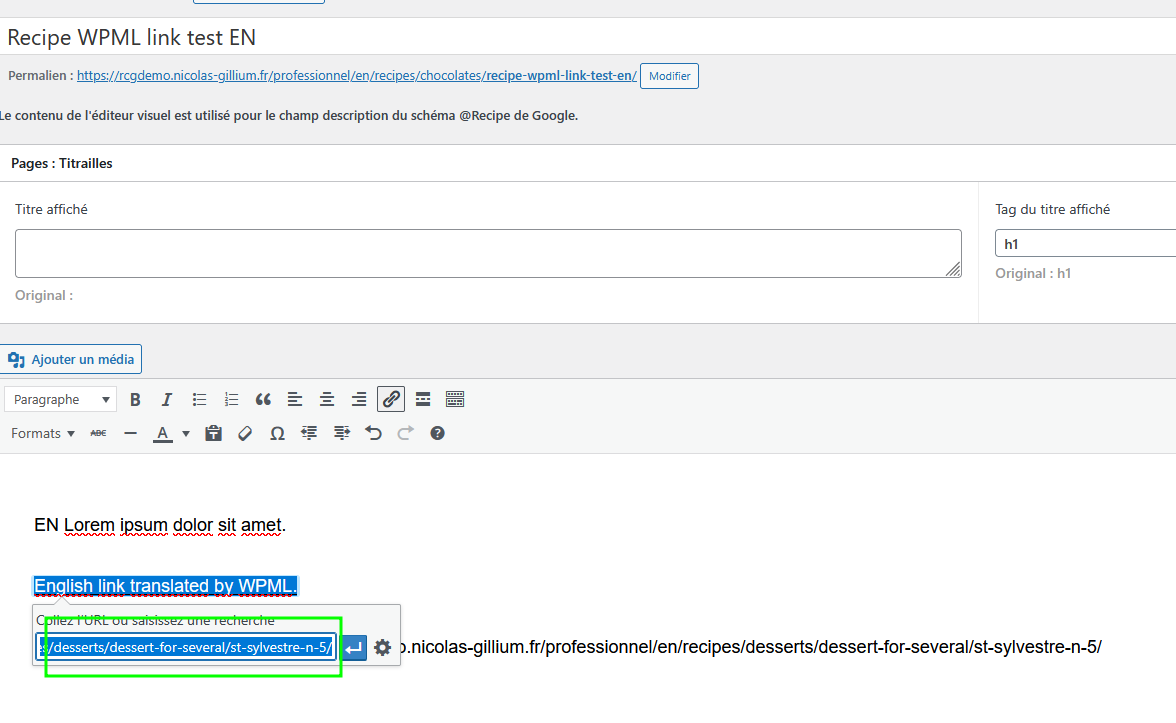Insert a horizontal line
The image size is (1176, 723).
pyautogui.click(x=130, y=434)
